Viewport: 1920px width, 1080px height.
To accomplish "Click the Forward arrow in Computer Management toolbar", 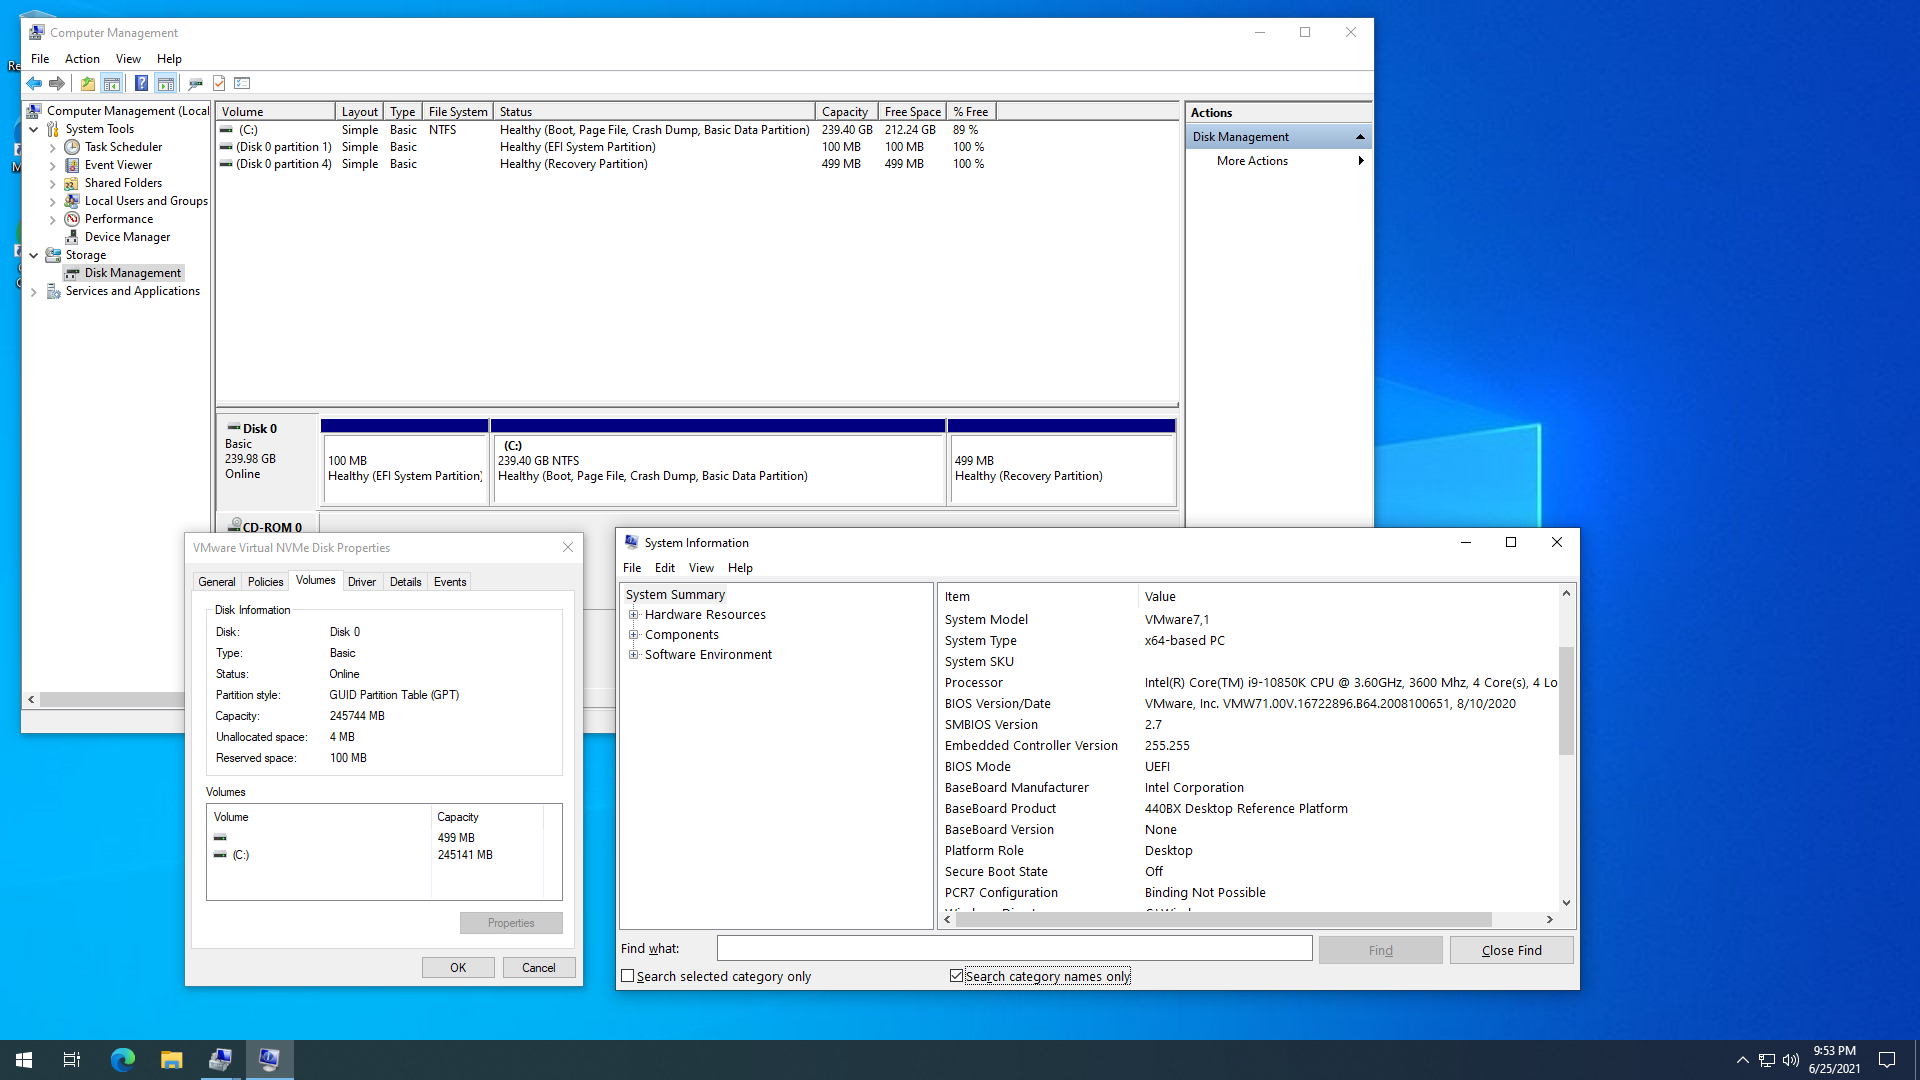I will coord(57,84).
